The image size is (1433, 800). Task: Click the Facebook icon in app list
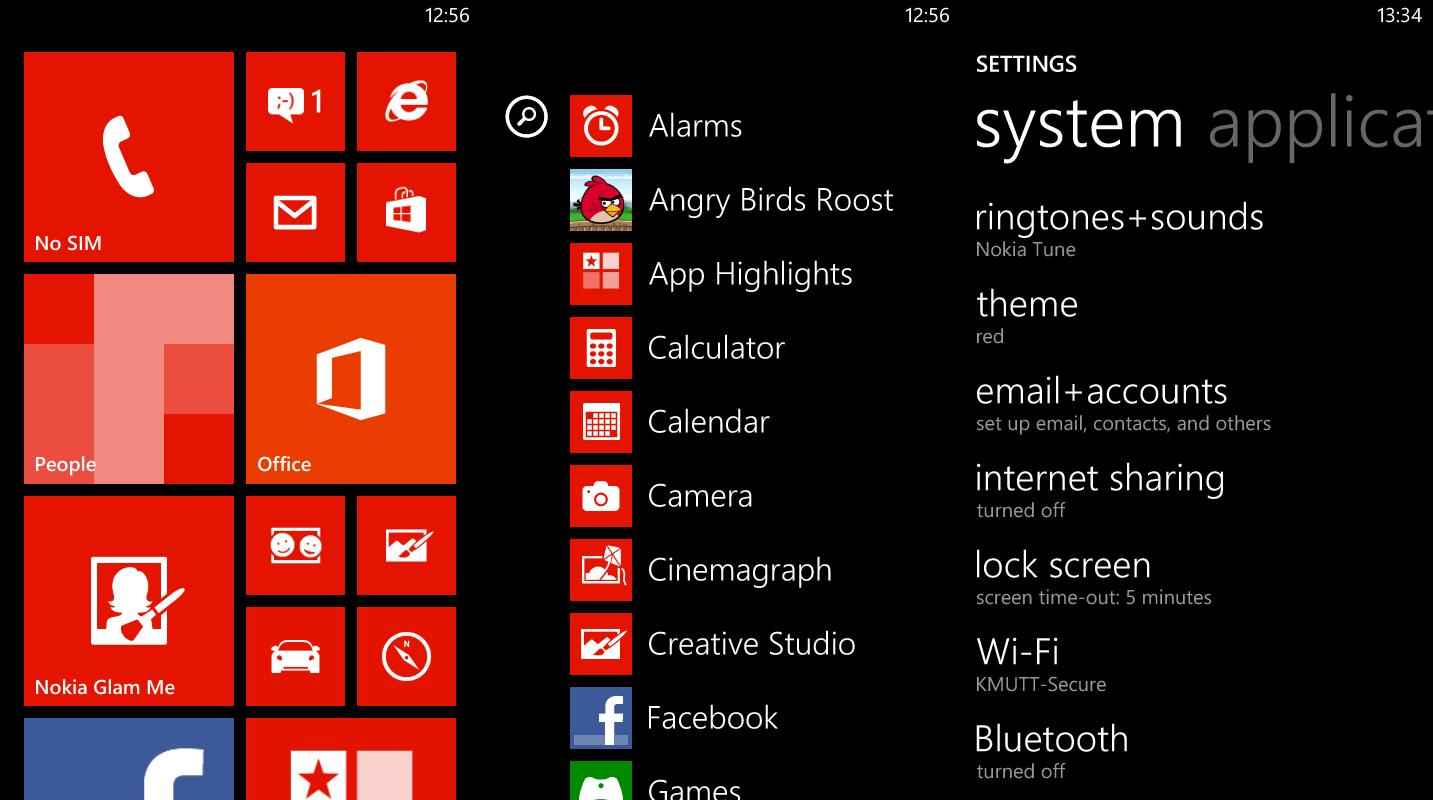pos(601,718)
